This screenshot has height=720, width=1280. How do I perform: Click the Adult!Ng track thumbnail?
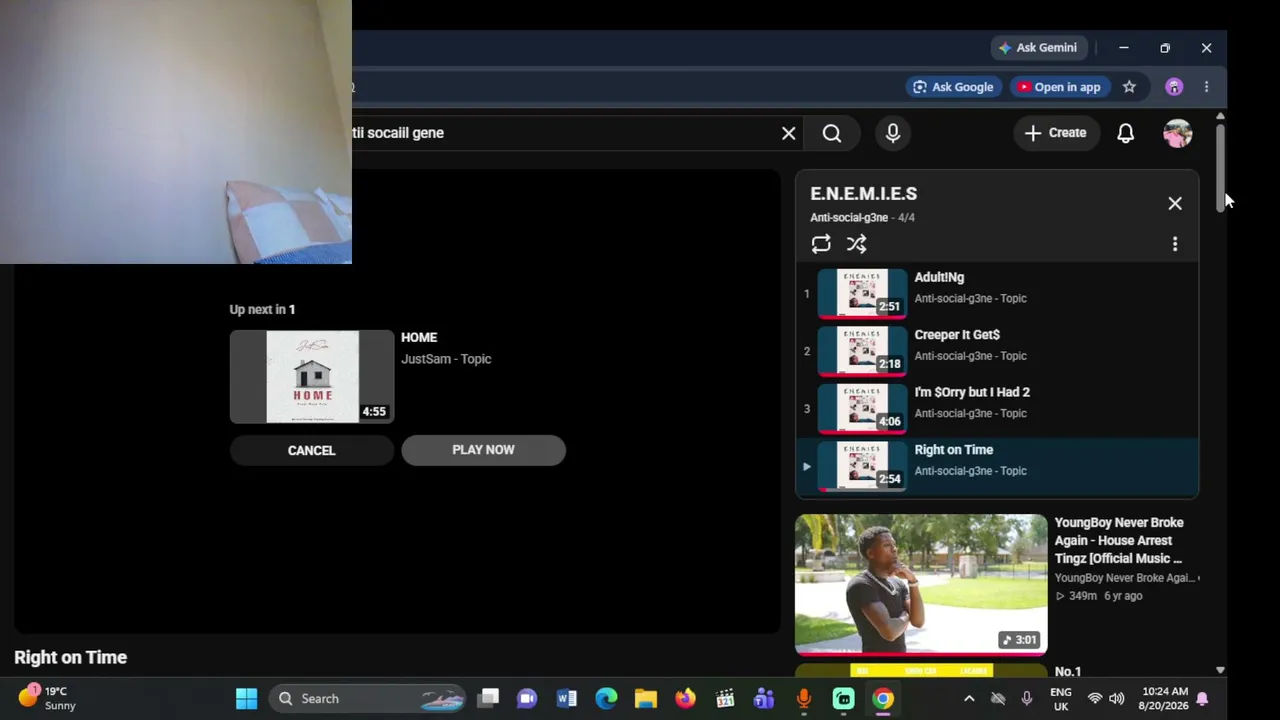tap(862, 294)
